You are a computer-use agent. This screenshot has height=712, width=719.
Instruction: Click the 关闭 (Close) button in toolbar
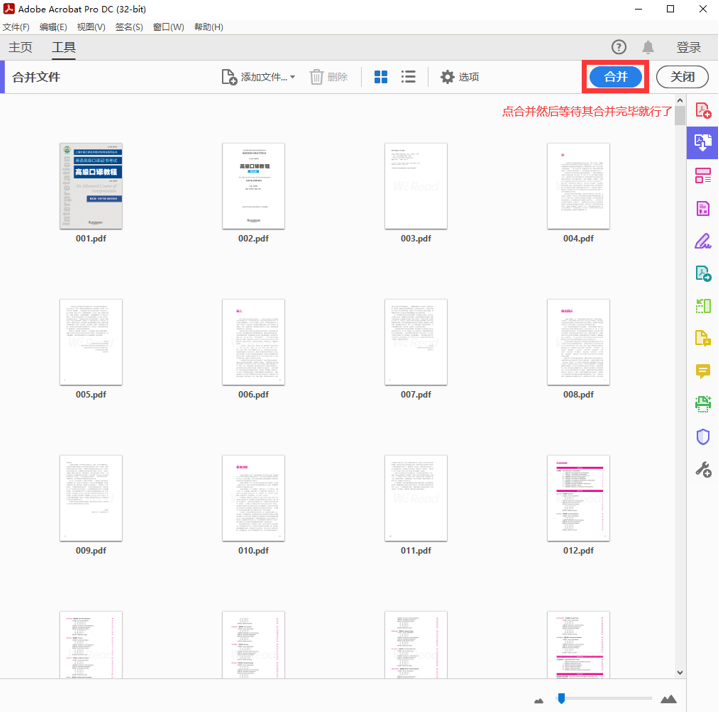[682, 77]
